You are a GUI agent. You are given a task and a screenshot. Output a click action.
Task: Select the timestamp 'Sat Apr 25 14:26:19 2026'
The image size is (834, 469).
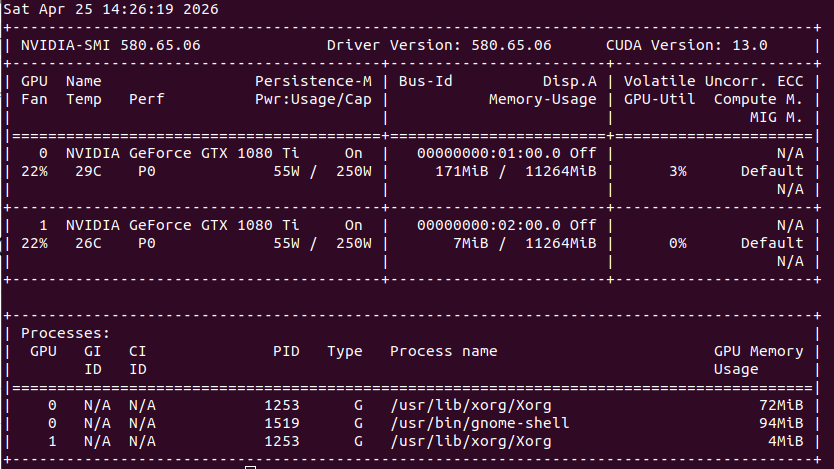click(111, 9)
